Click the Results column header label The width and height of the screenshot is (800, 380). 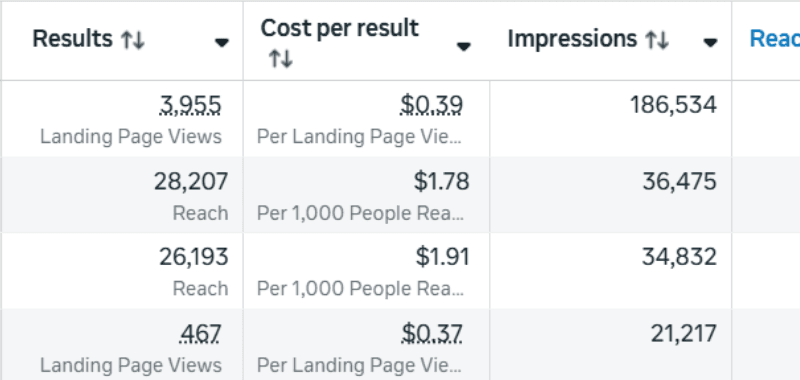tap(72, 39)
